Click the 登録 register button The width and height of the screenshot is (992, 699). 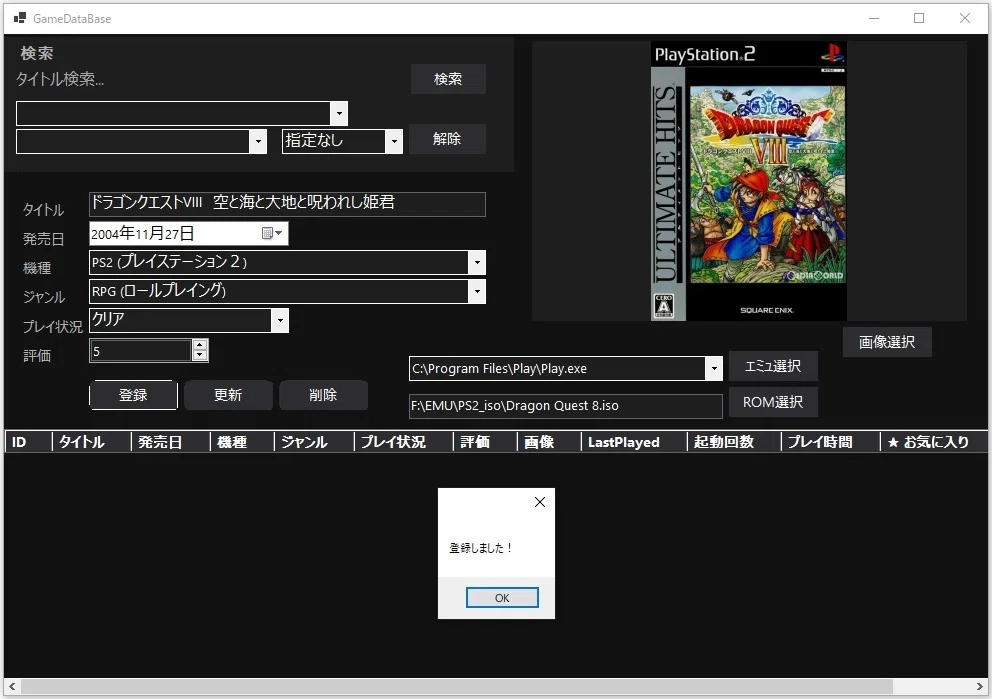133,395
